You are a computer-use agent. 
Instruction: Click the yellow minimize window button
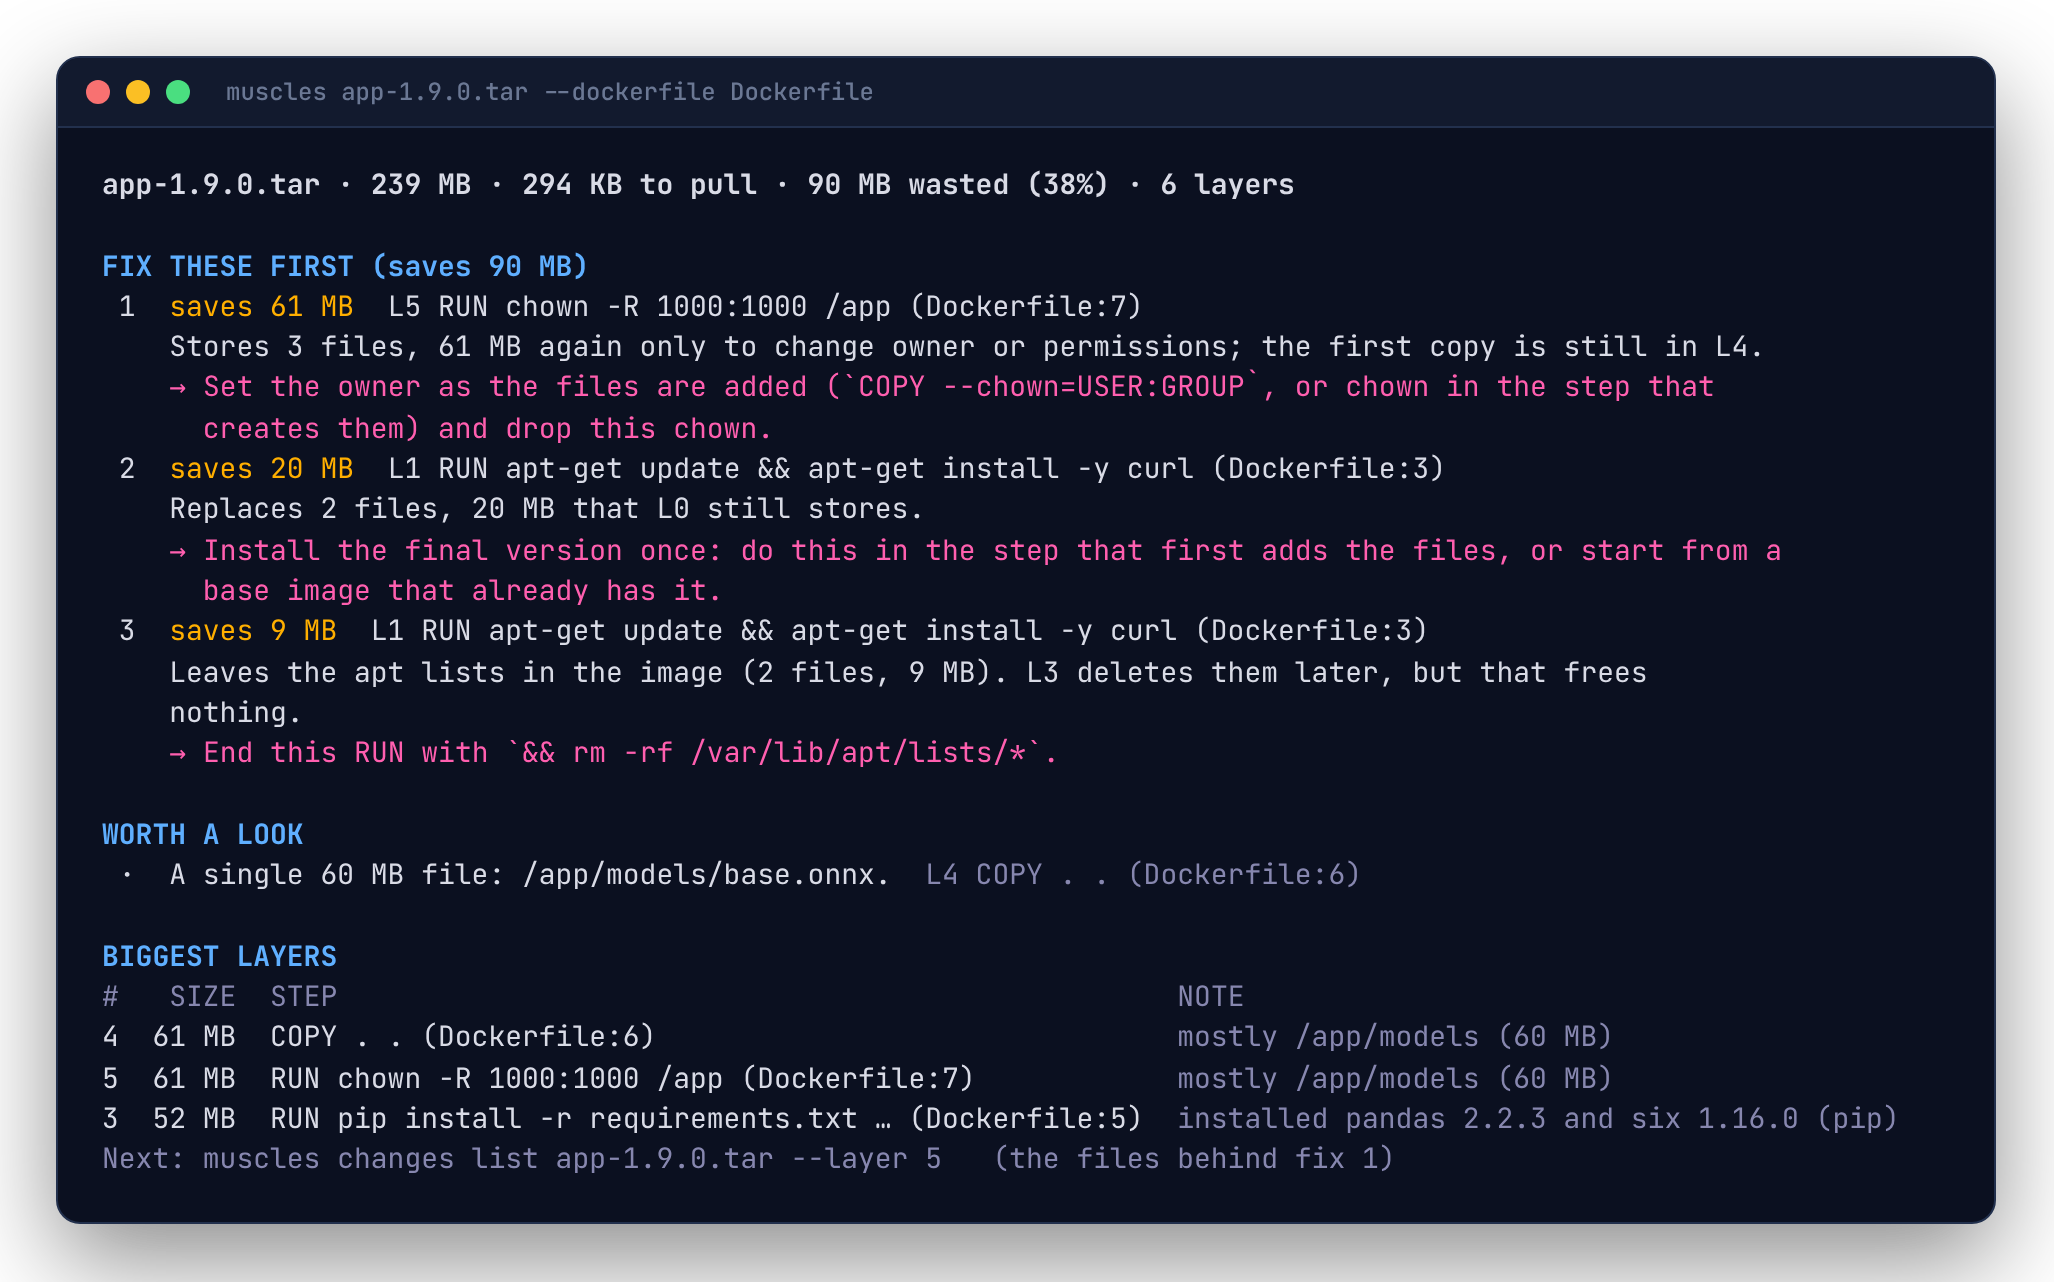coord(138,92)
